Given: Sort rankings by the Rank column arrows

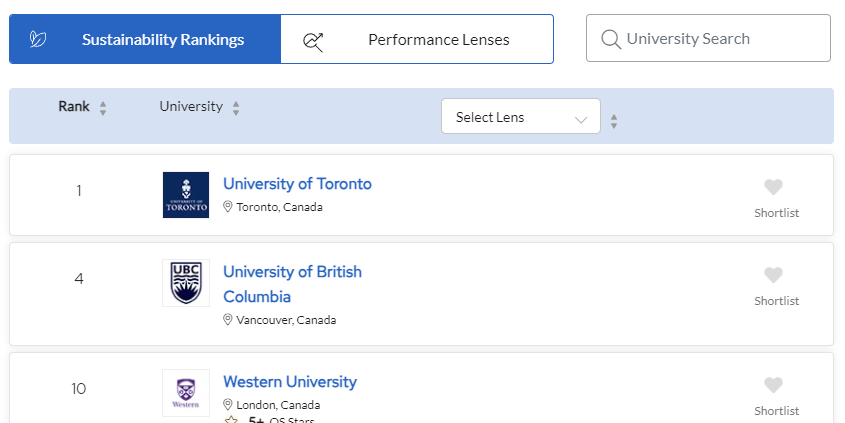Looking at the screenshot, I should pyautogui.click(x=103, y=108).
